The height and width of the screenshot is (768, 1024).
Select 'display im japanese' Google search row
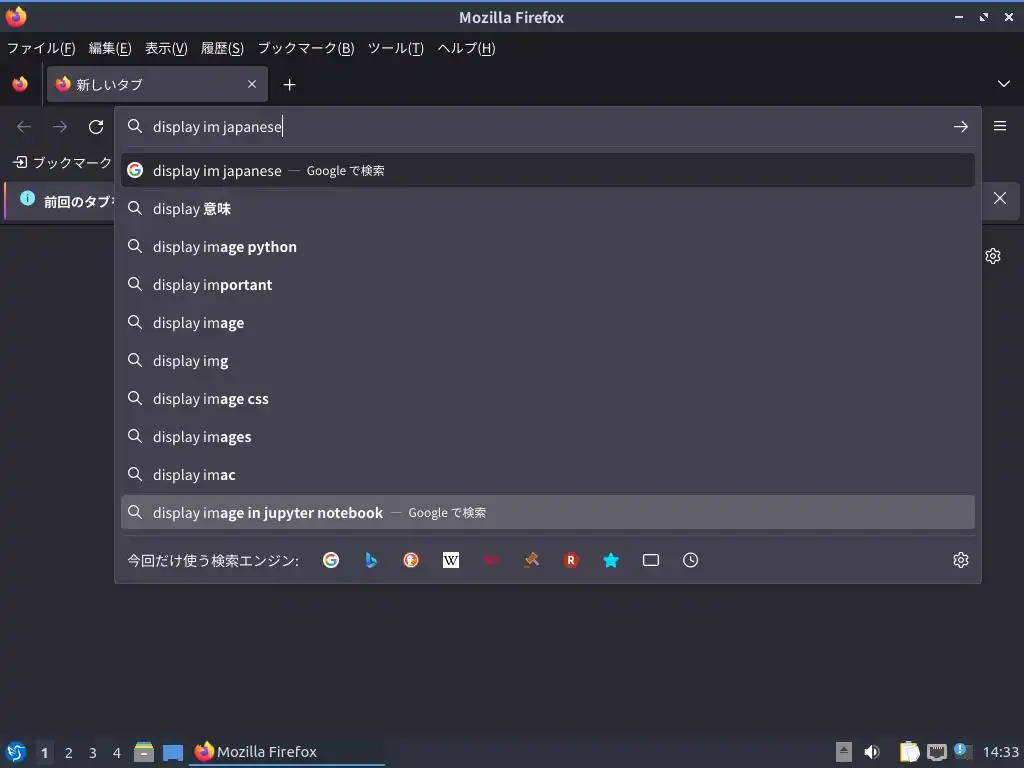(547, 170)
